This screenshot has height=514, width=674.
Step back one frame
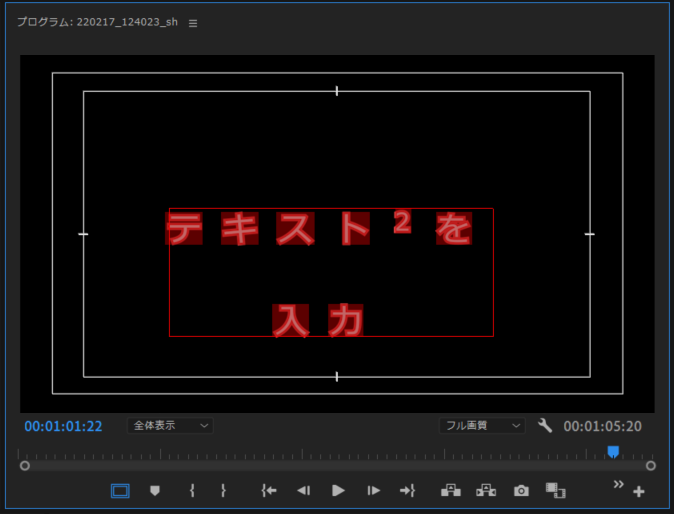pos(303,490)
